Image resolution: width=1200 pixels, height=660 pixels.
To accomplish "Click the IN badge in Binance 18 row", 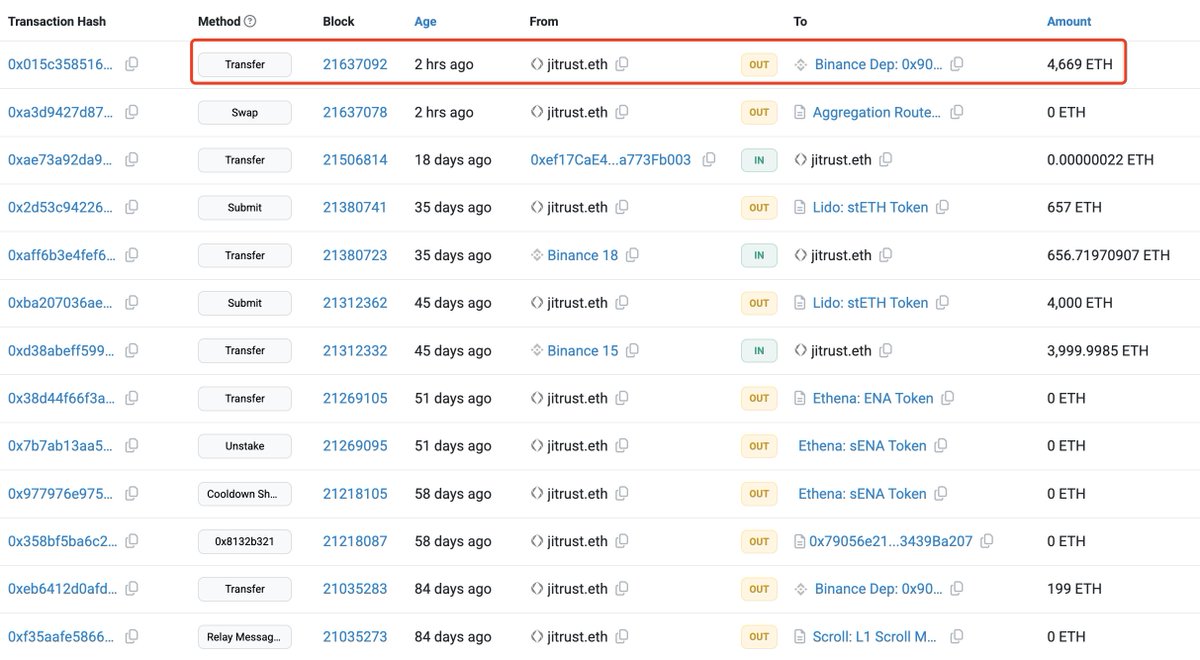I will pyautogui.click(x=759, y=255).
